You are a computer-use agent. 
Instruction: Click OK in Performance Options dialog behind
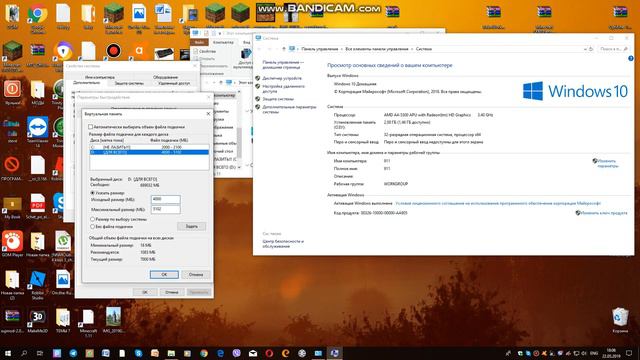point(145,292)
